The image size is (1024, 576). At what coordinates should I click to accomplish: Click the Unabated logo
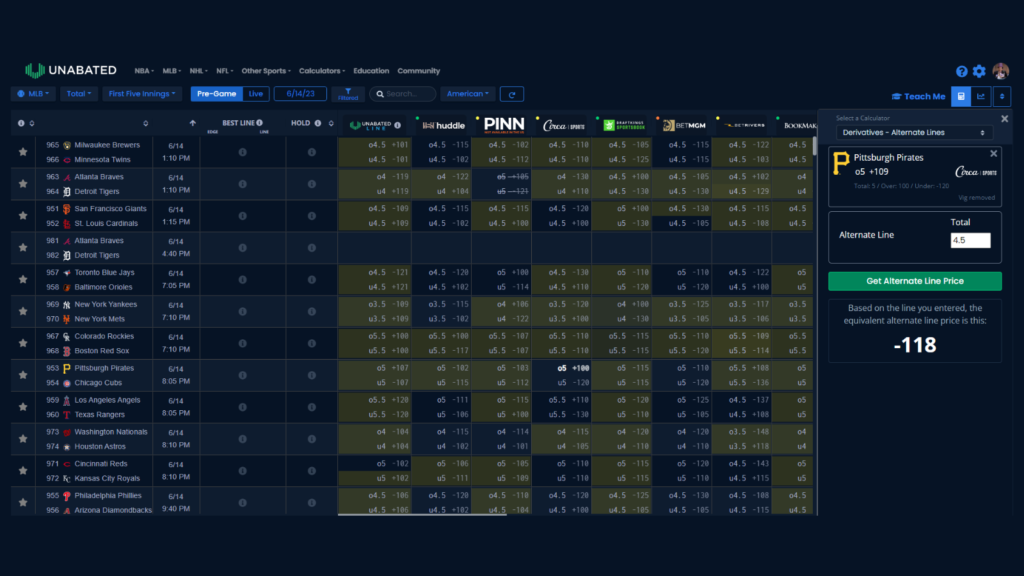pyautogui.click(x=71, y=71)
